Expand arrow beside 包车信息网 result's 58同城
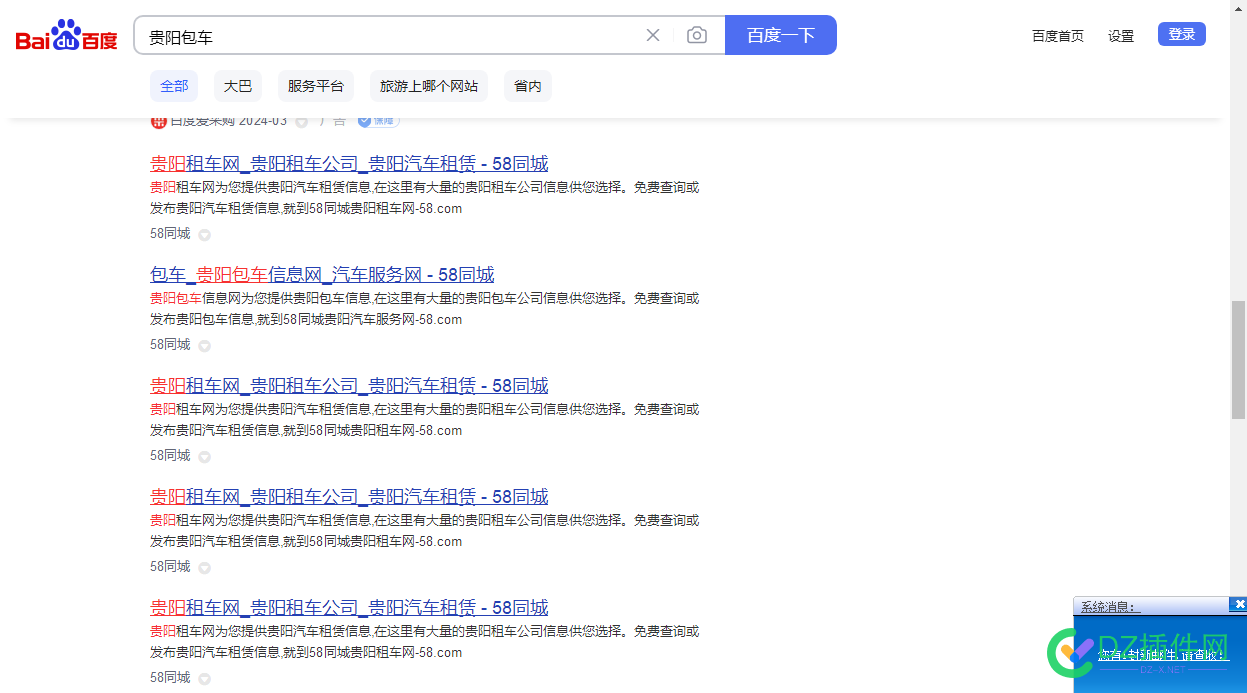This screenshot has height=693, width=1247. pos(204,346)
